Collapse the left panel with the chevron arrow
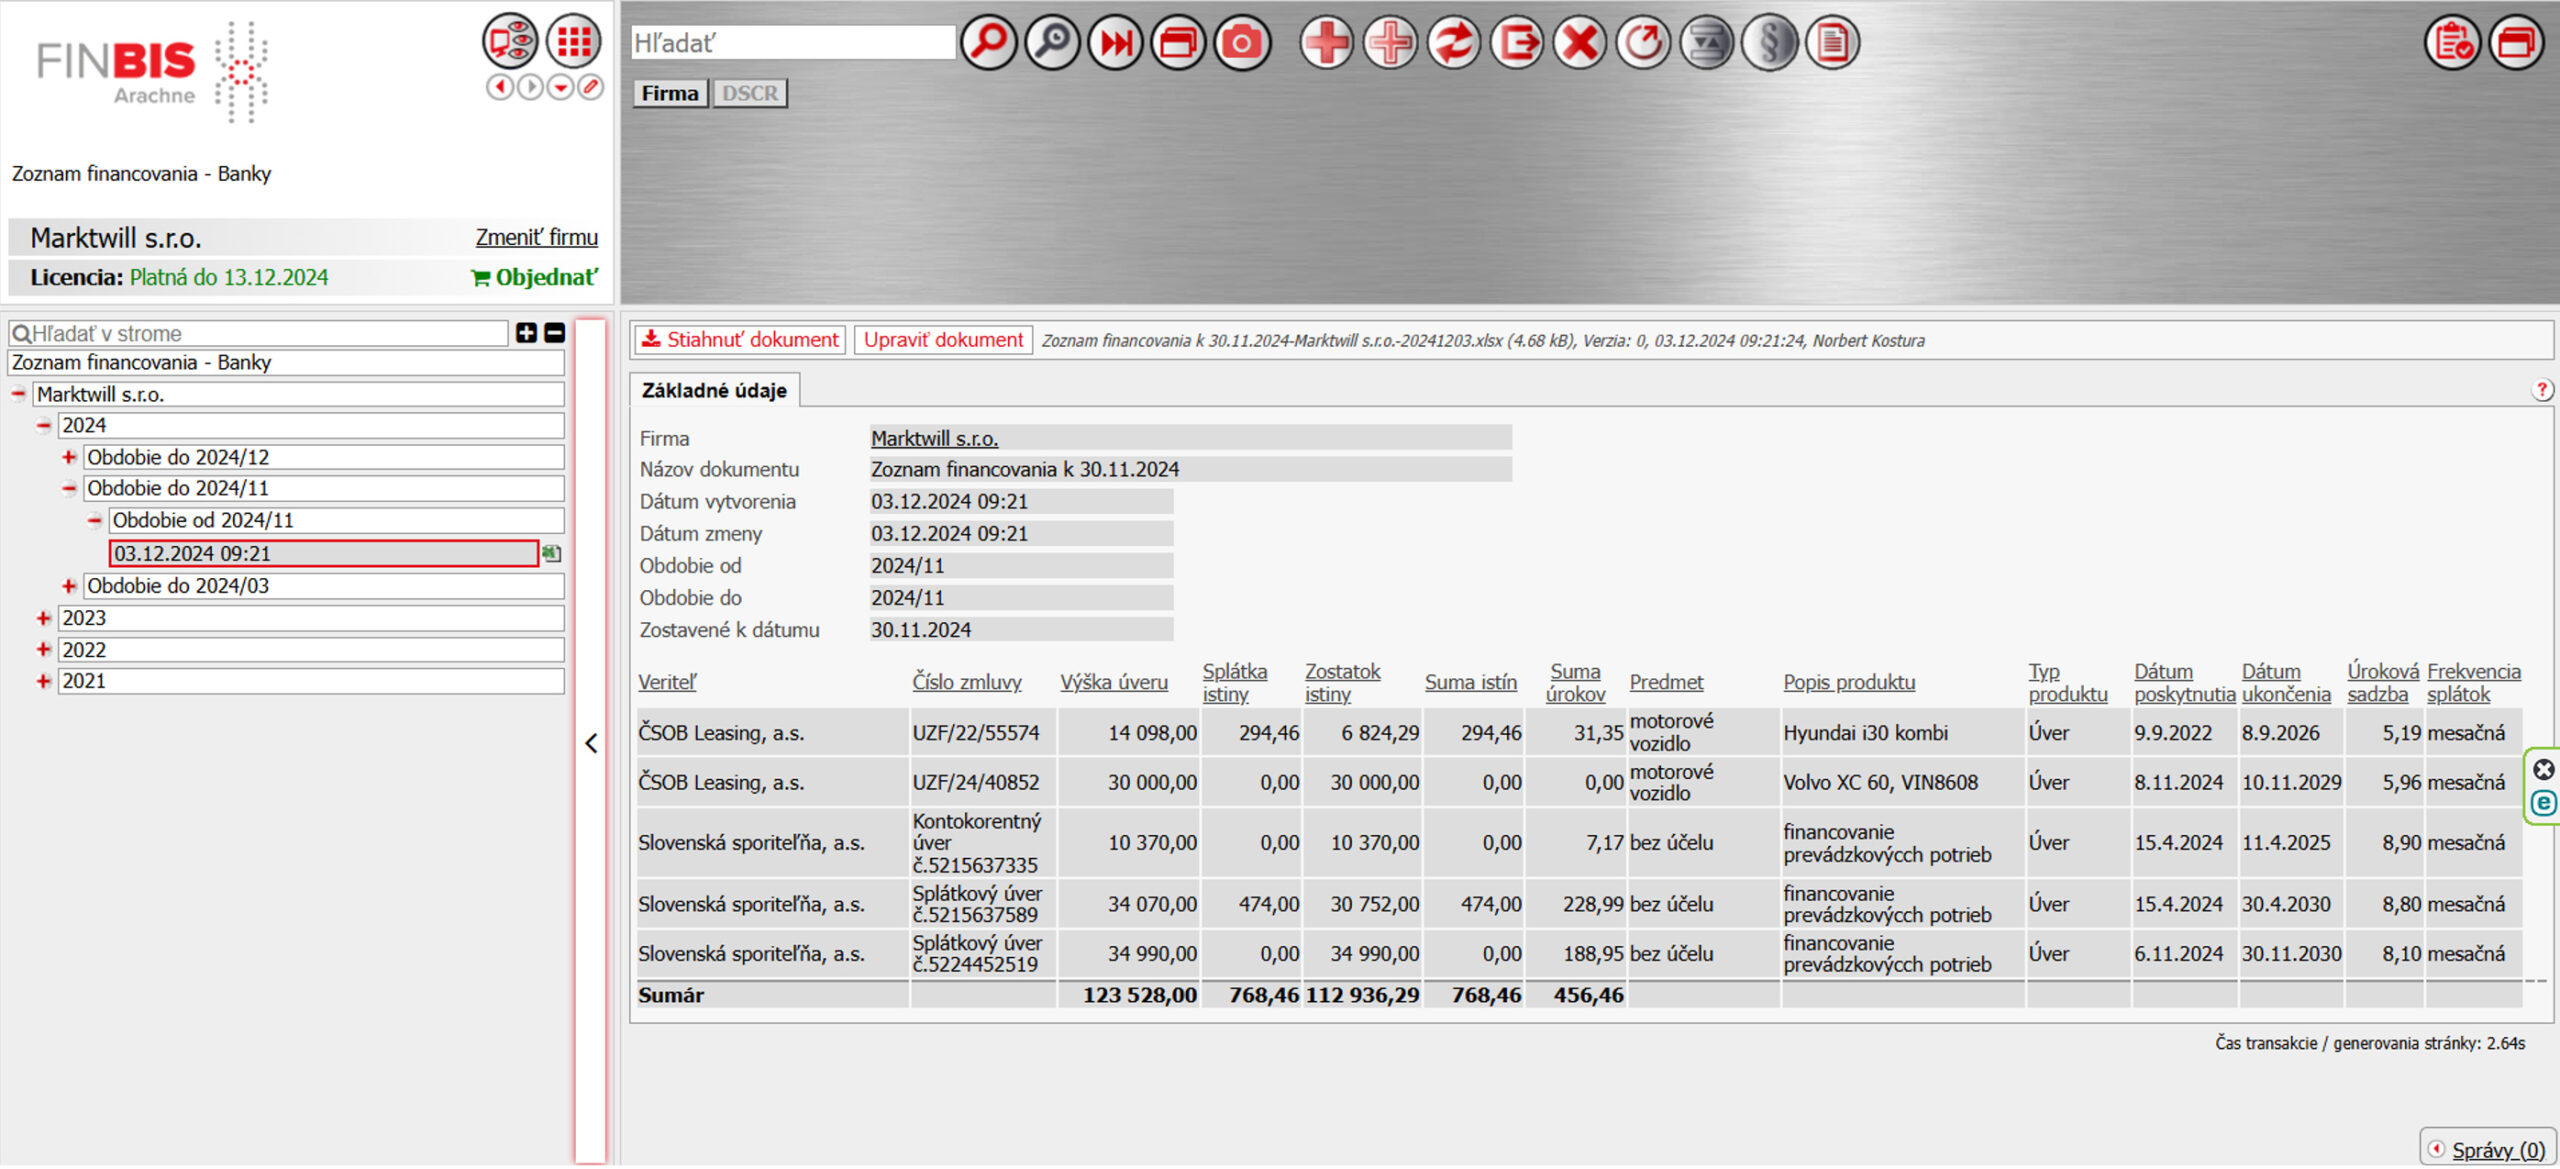This screenshot has height=1169, width=2560. click(x=591, y=743)
